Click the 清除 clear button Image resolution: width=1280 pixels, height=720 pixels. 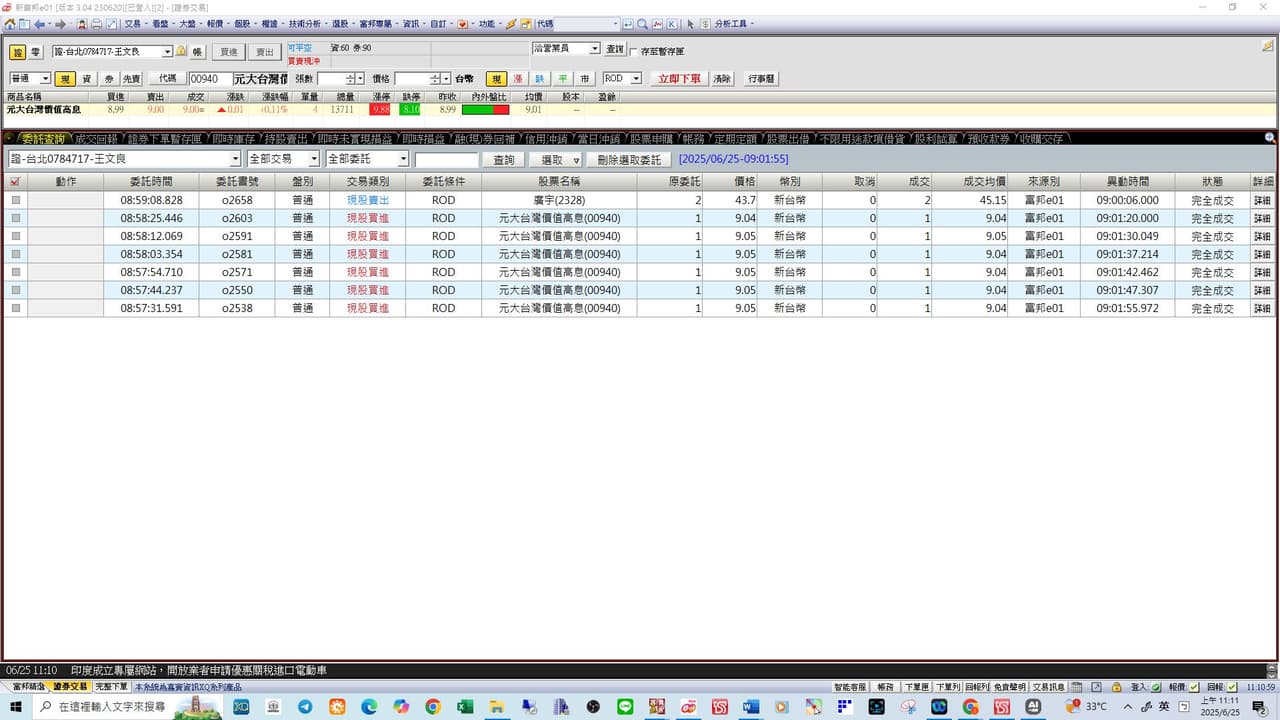(x=722, y=78)
